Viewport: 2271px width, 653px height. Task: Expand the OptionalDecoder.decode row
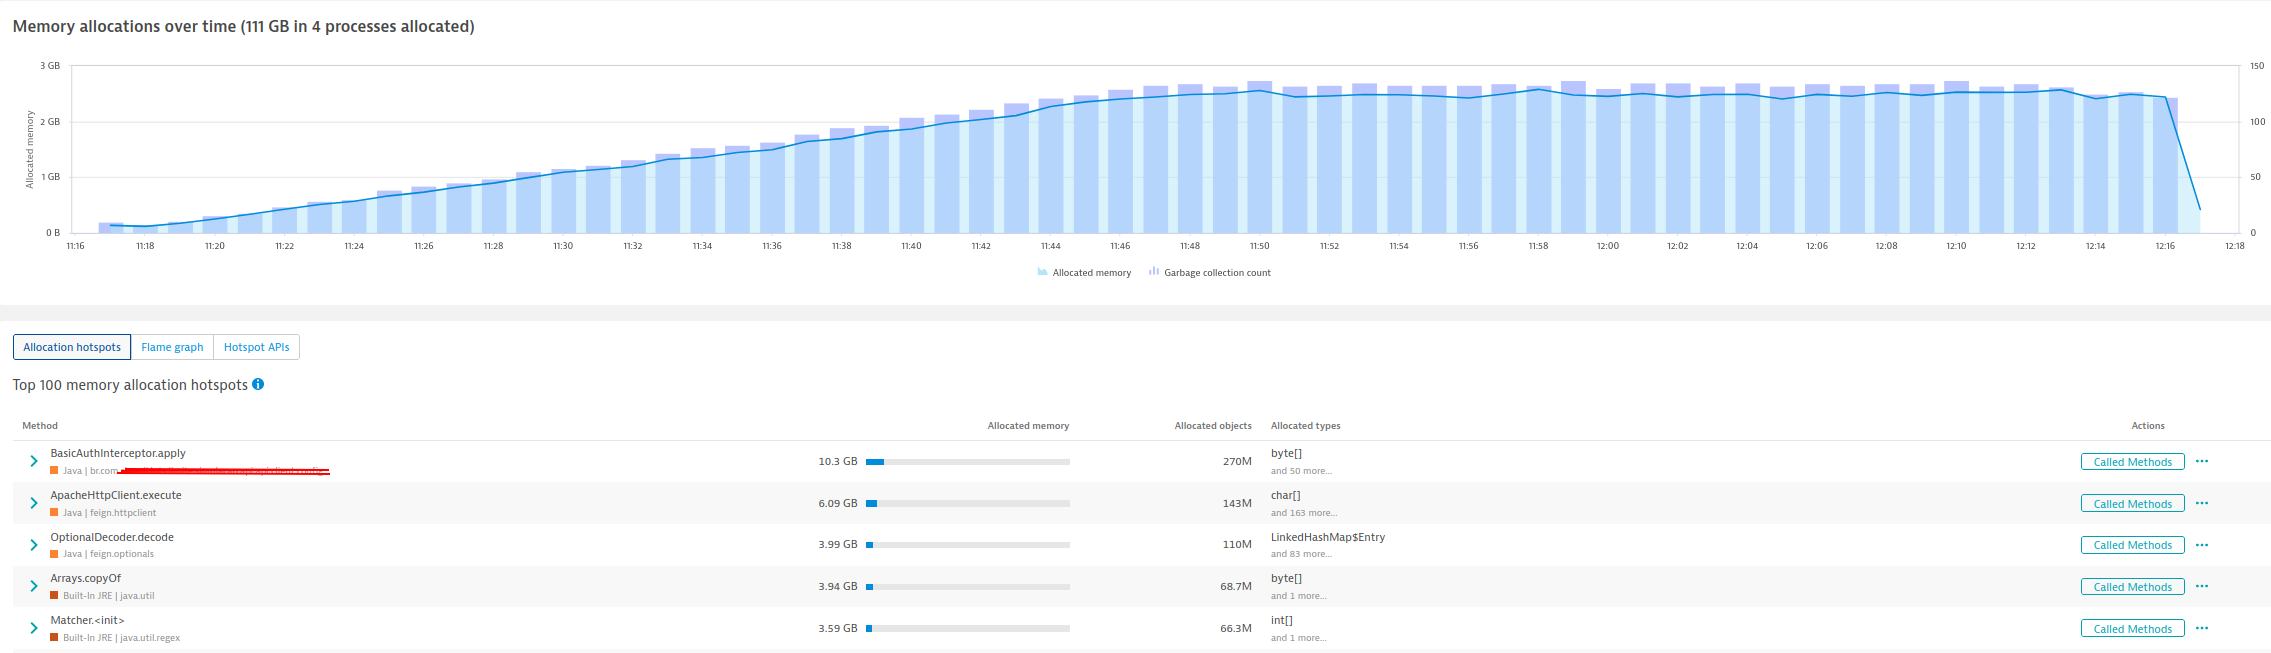[34, 545]
